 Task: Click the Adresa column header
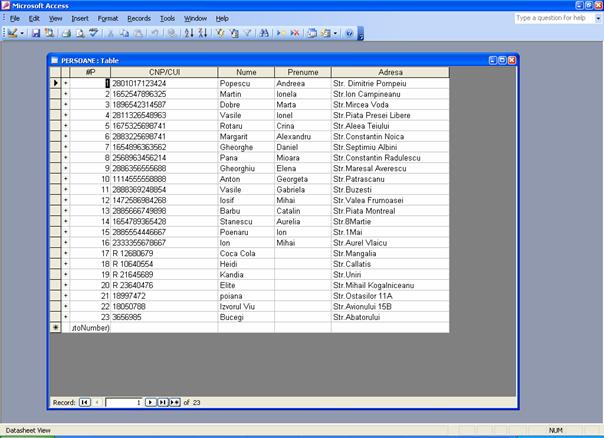coord(390,72)
